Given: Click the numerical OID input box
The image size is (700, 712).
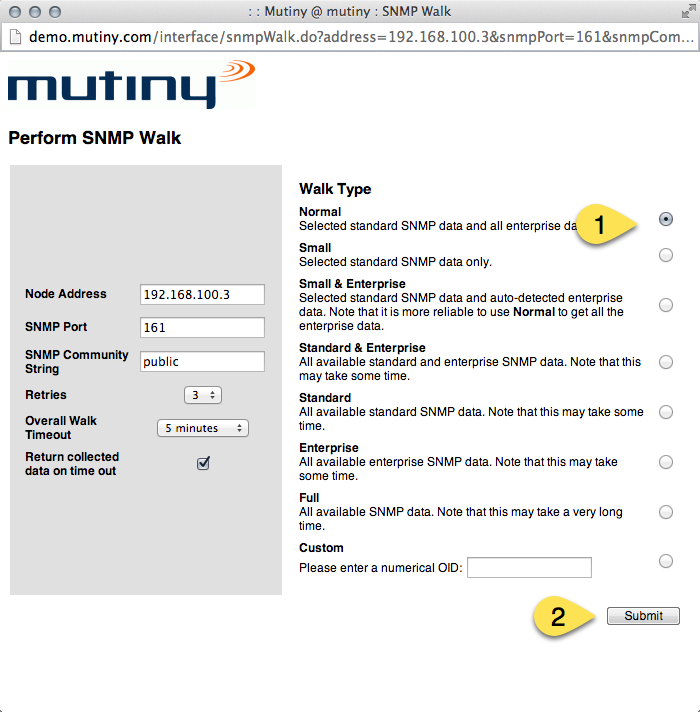Looking at the screenshot, I should [x=529, y=567].
